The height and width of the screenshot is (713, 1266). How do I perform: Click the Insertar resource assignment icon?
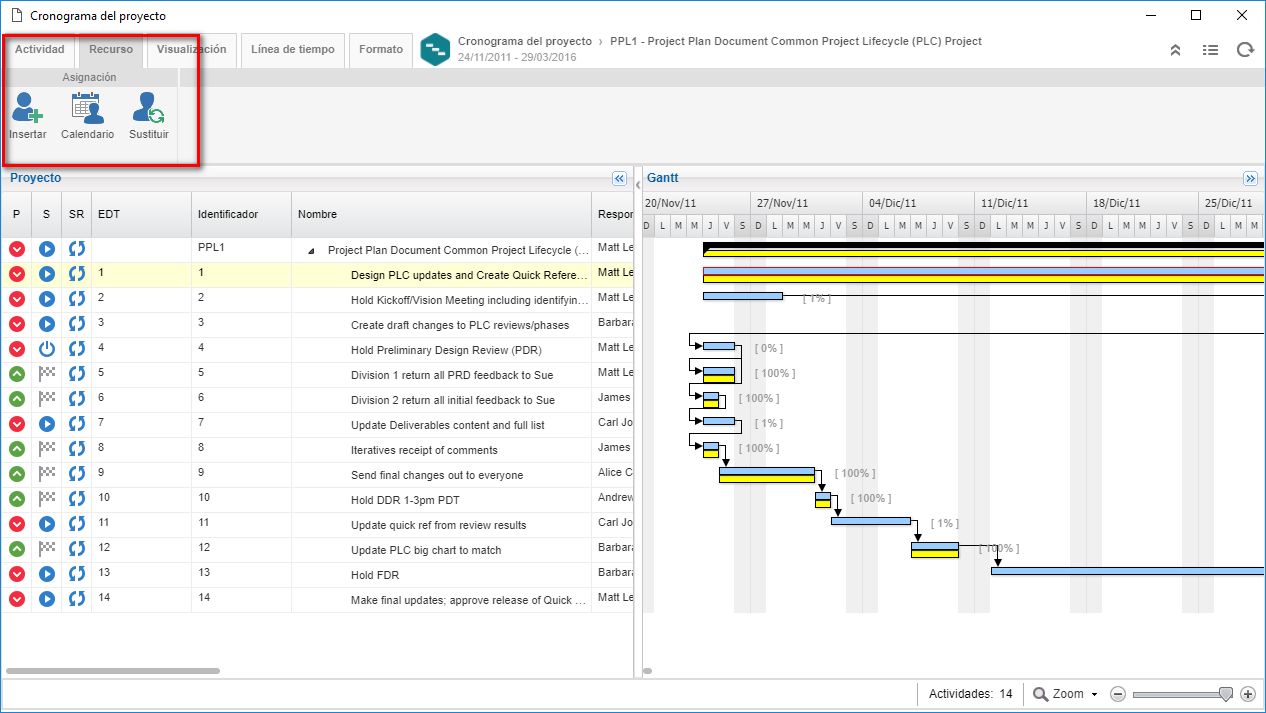tap(27, 108)
